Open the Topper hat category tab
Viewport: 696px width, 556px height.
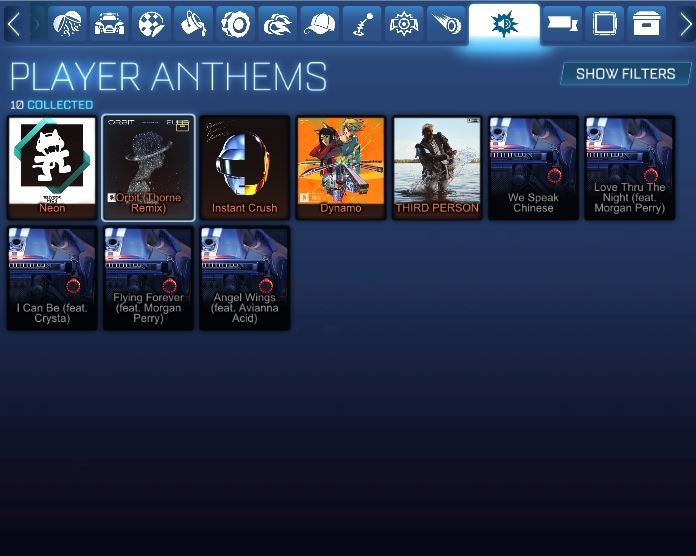tap(320, 24)
